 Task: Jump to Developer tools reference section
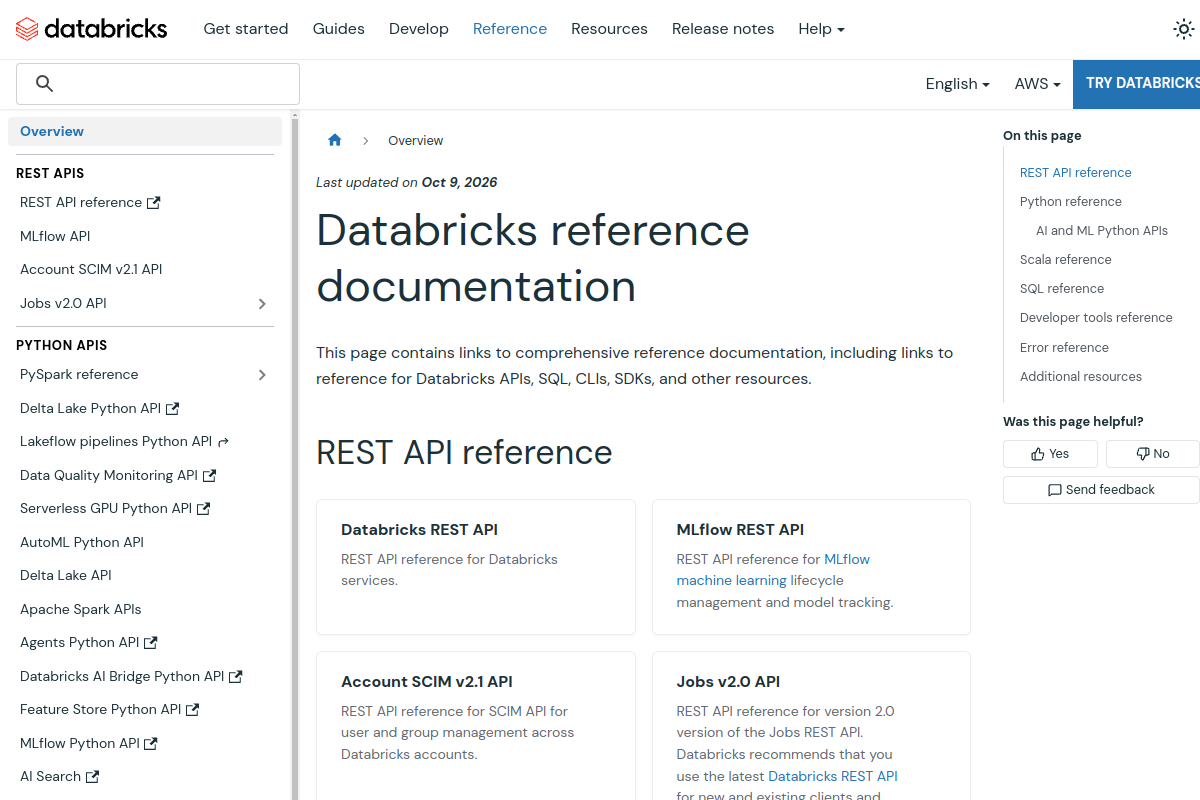1096,318
